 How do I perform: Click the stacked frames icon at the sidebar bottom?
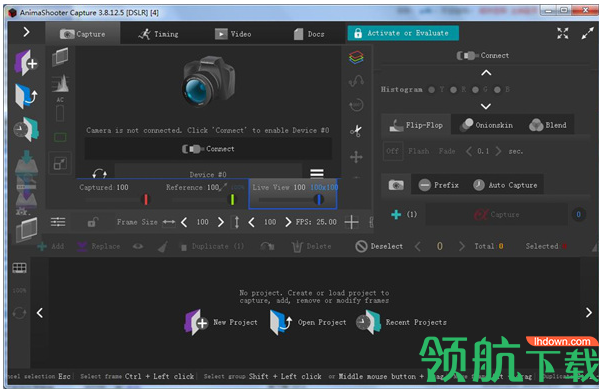(x=26, y=230)
